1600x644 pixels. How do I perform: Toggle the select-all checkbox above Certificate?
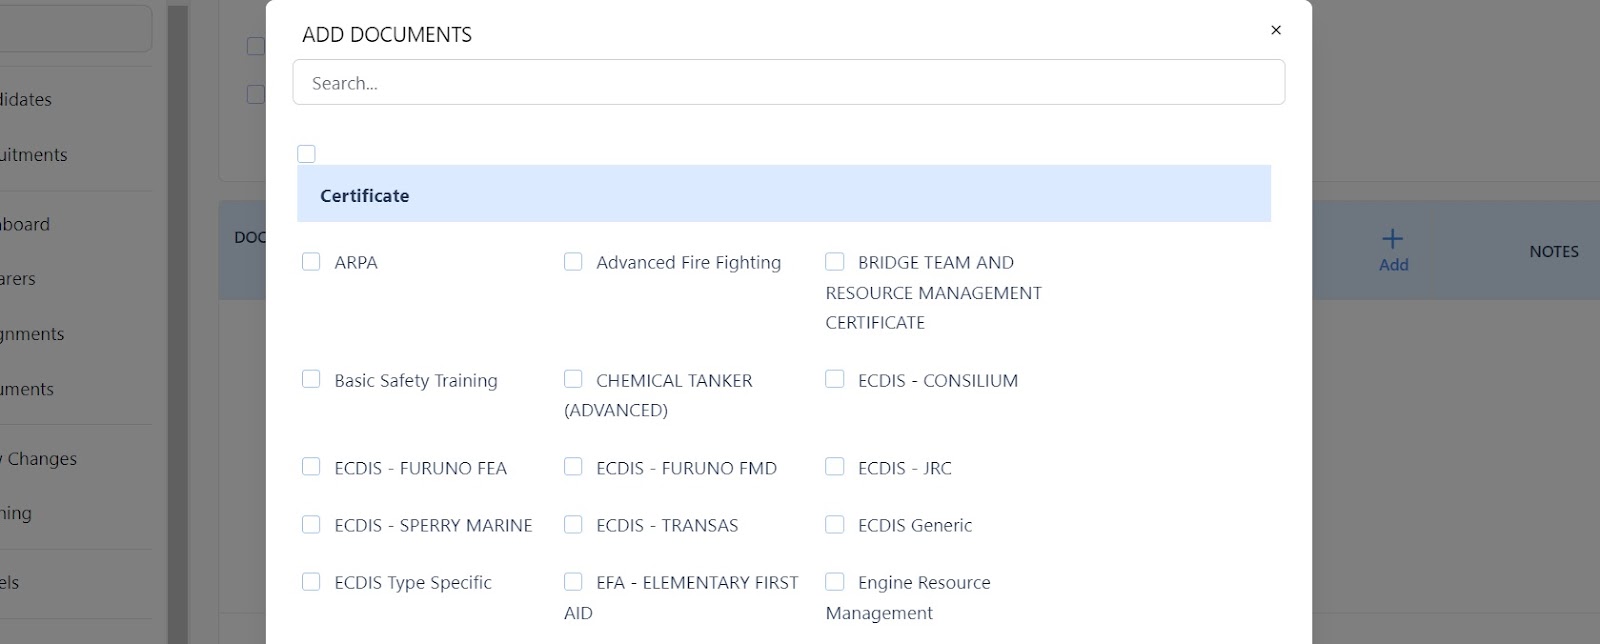[307, 154]
